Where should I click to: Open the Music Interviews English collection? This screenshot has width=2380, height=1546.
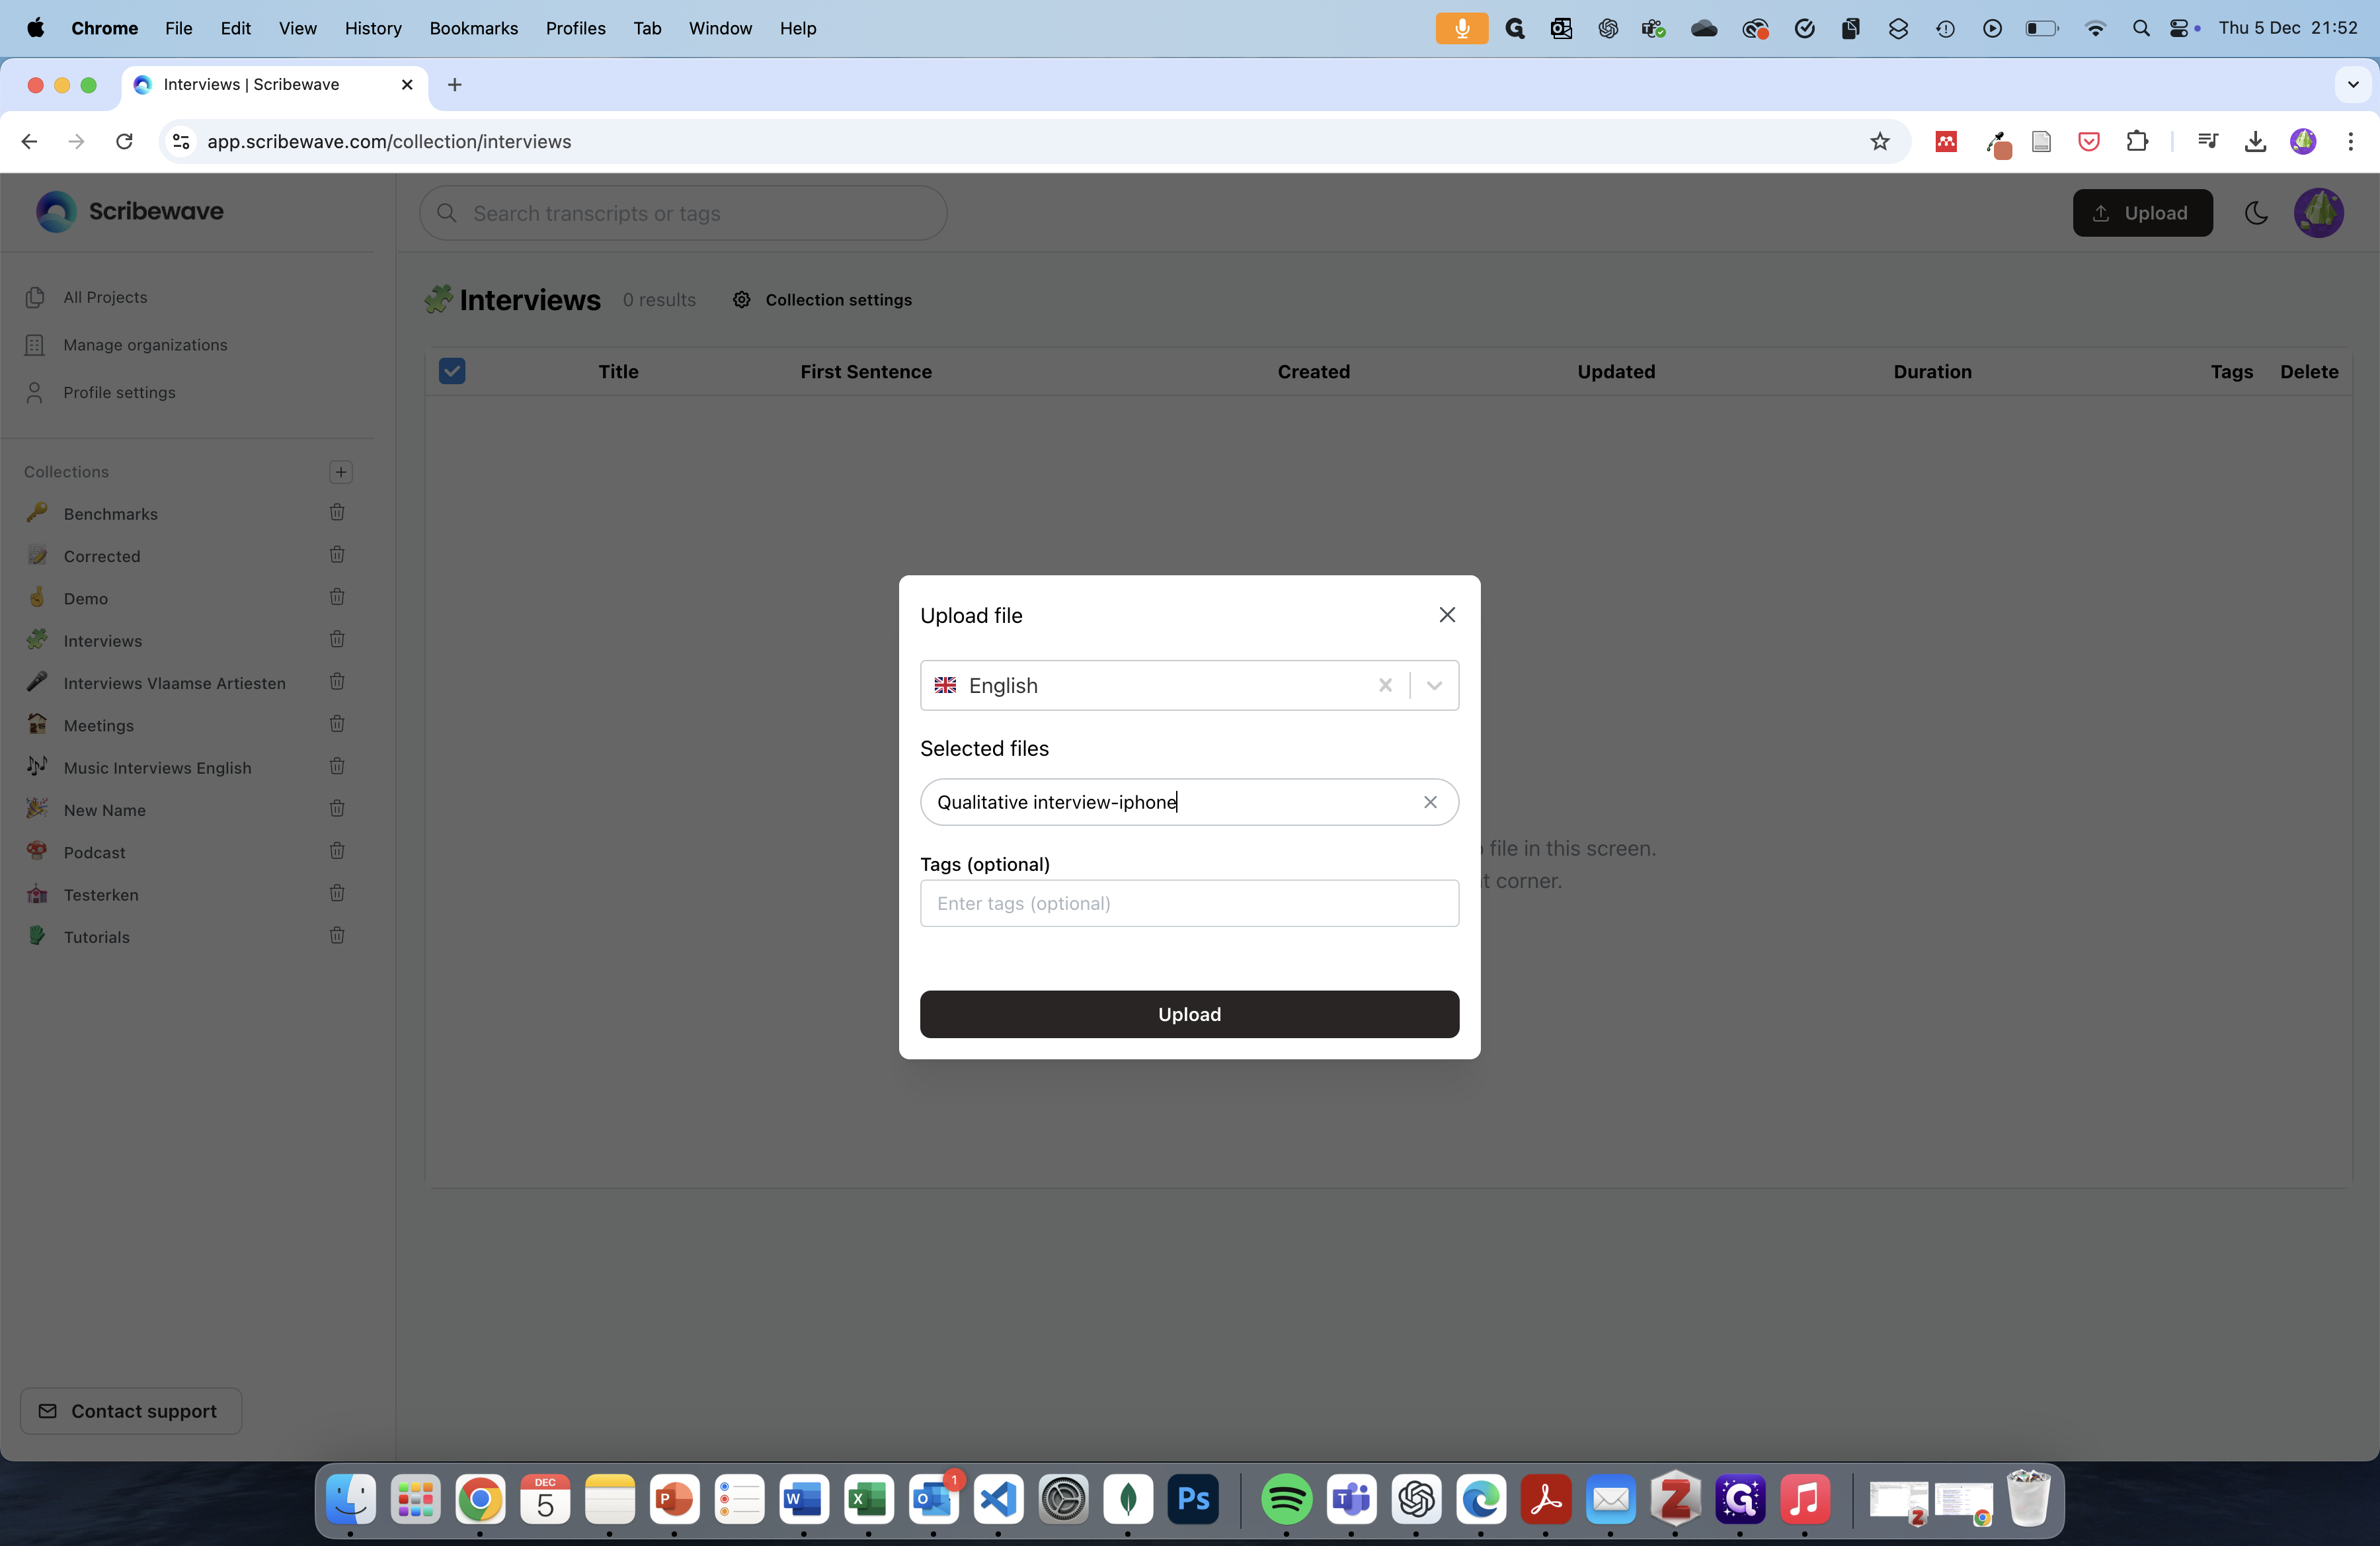point(157,768)
